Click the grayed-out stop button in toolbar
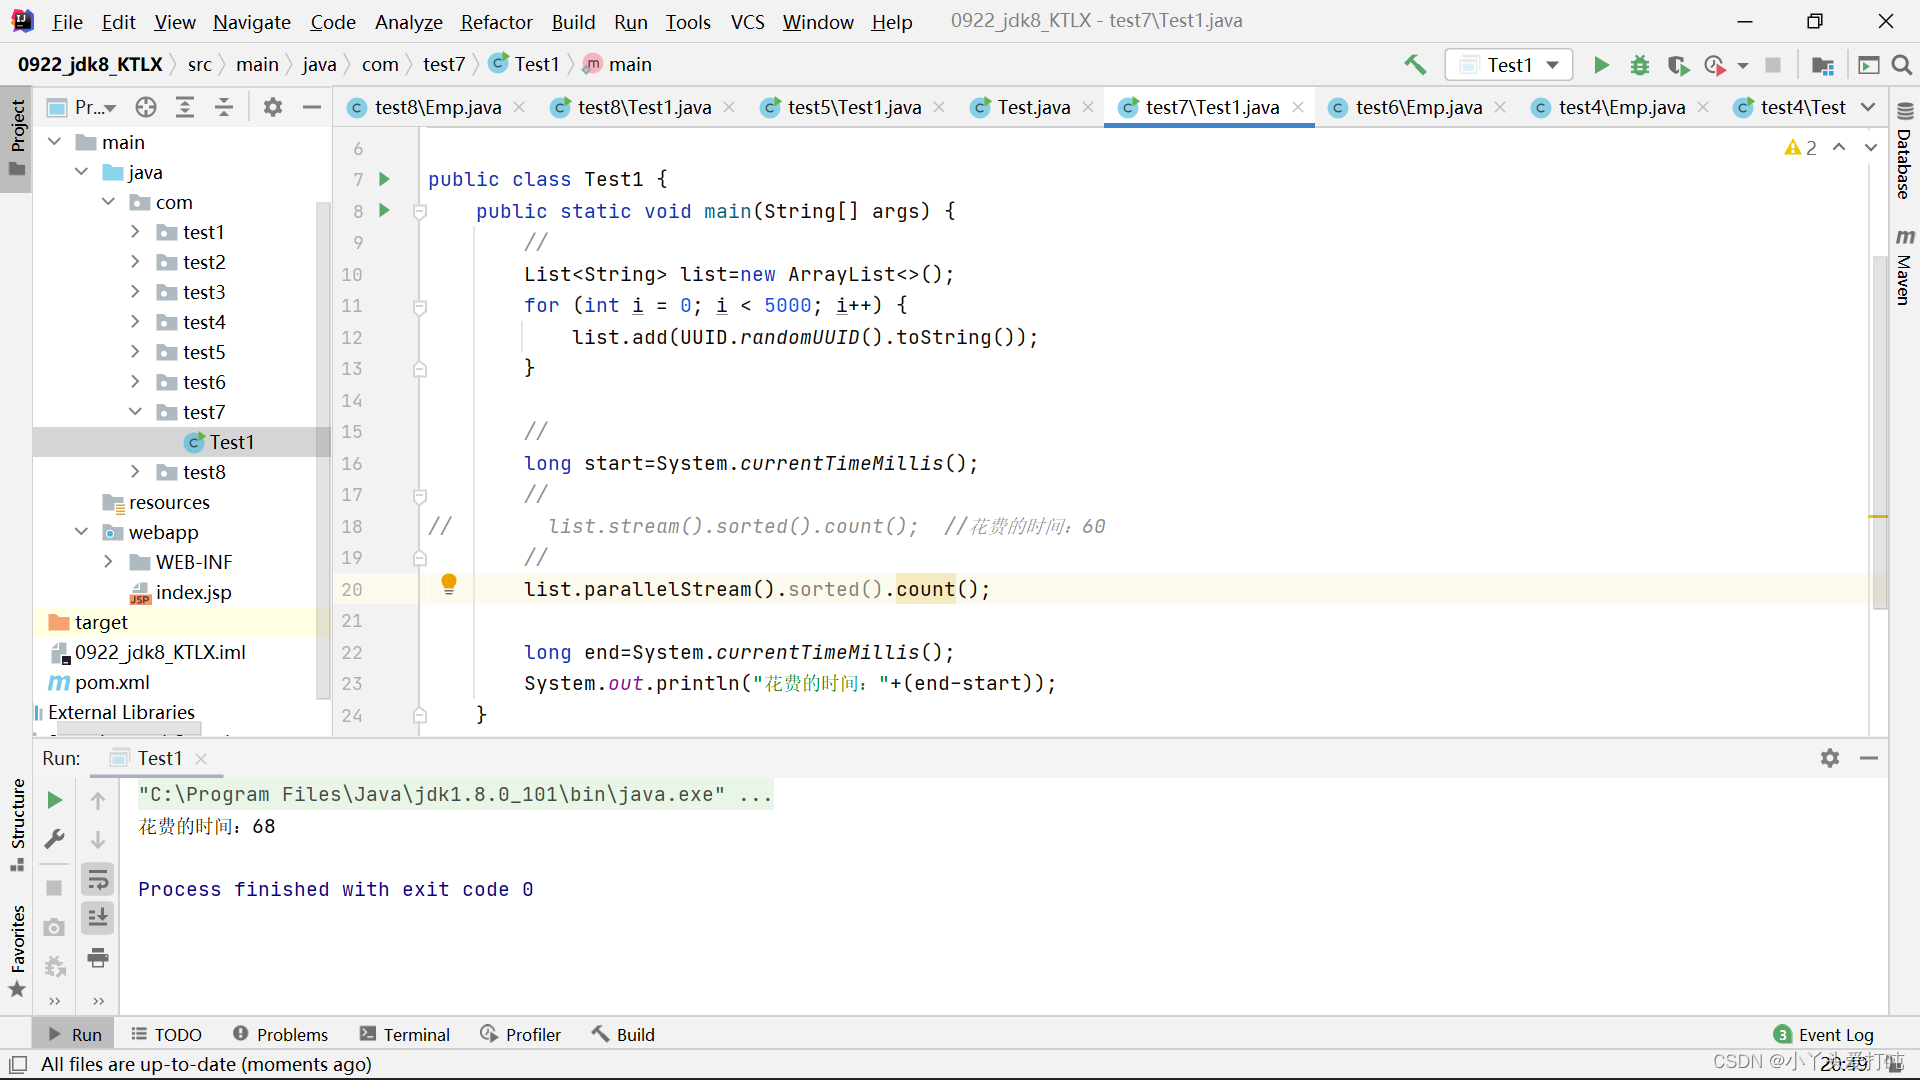The height and width of the screenshot is (1080, 1920). (1773, 65)
